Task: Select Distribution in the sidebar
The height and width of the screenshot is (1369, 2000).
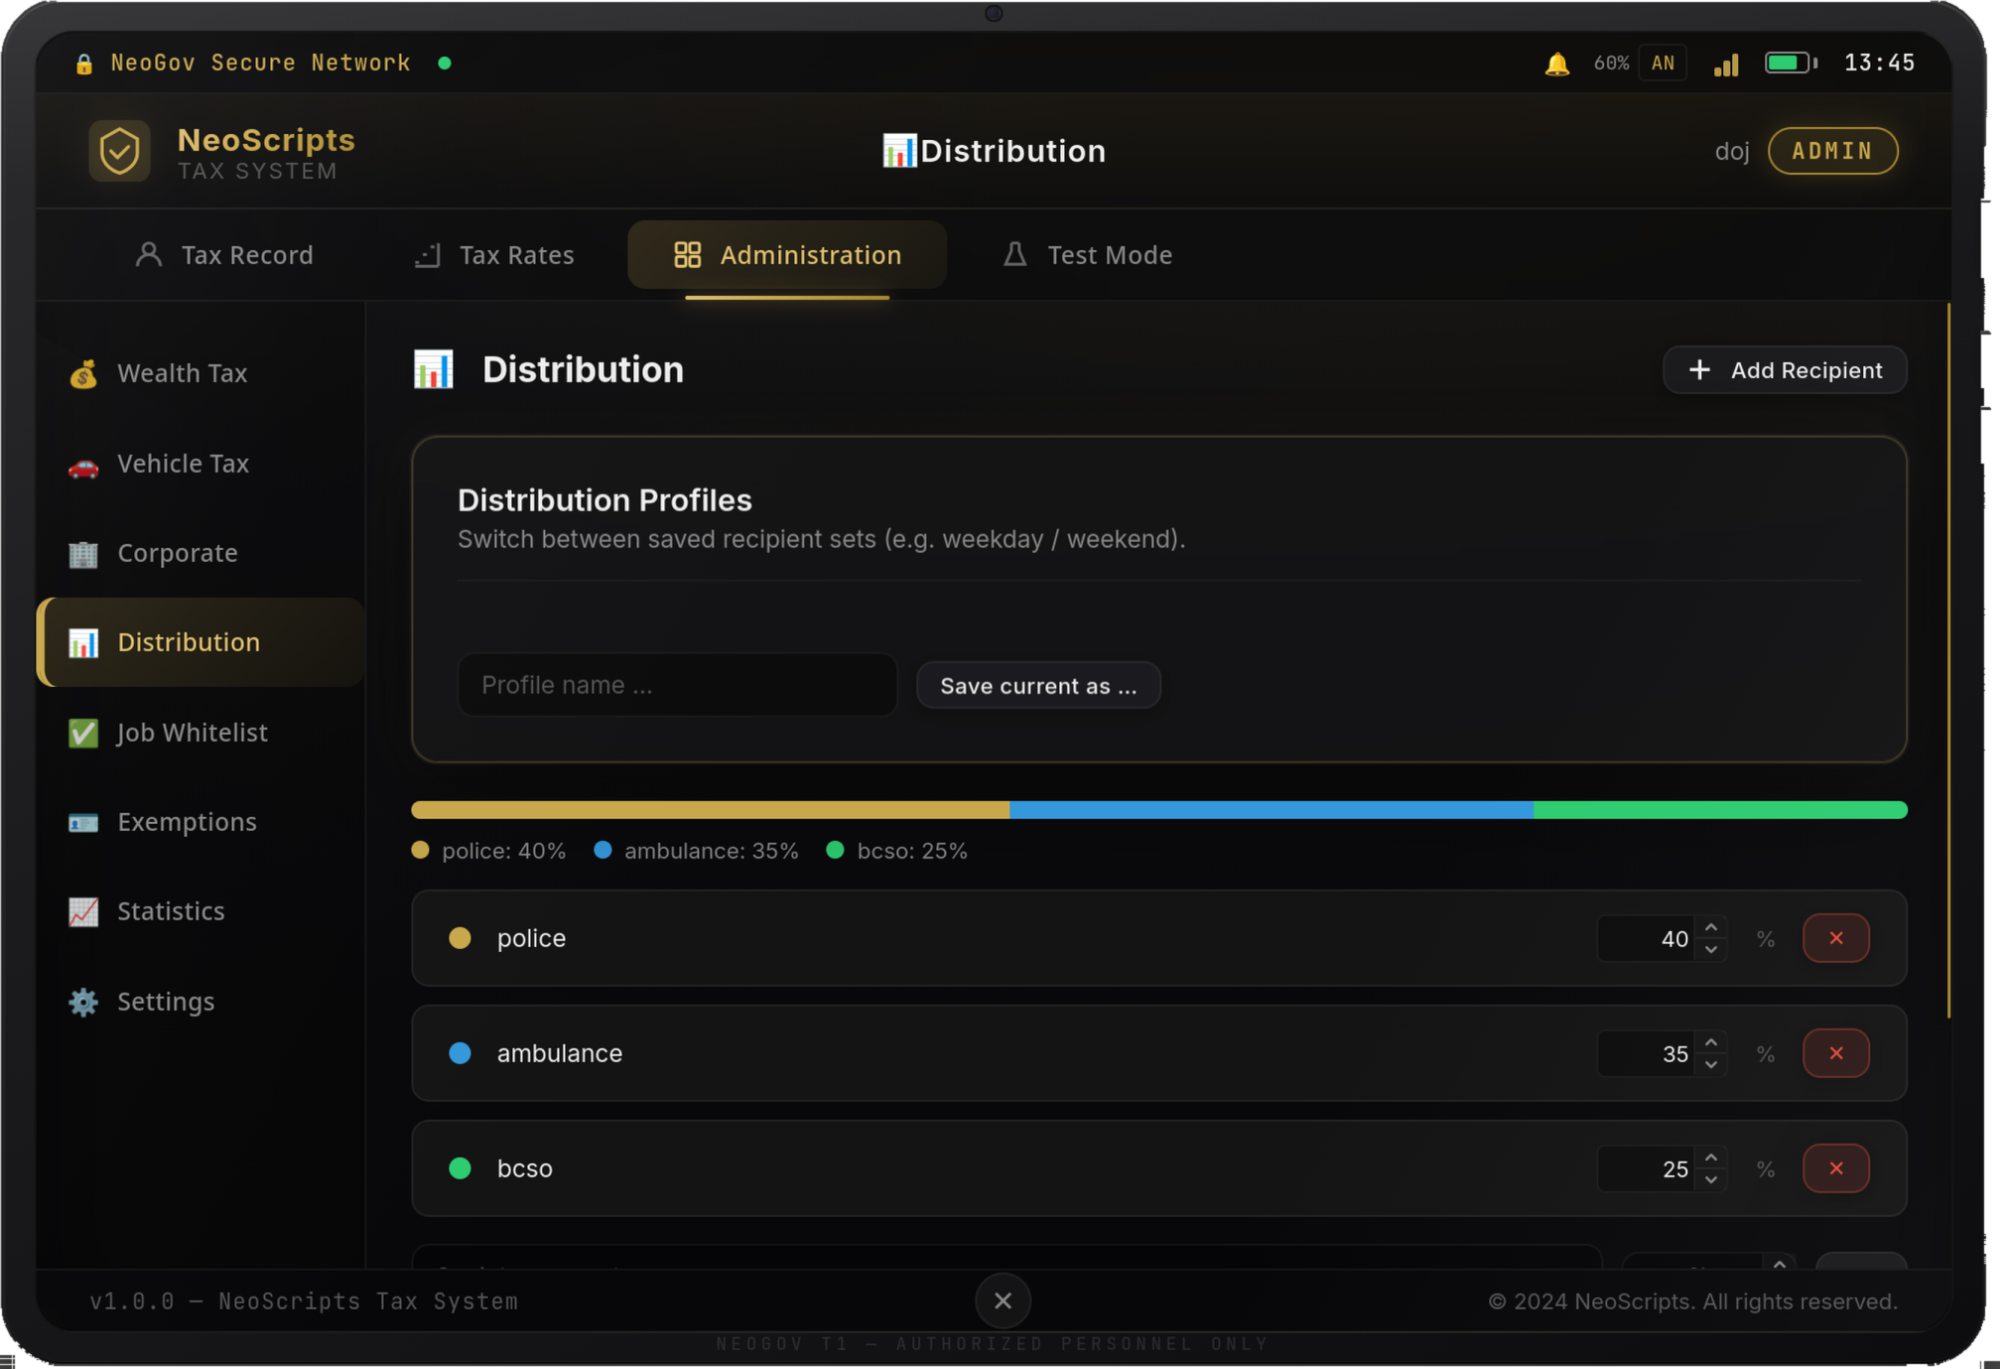Action: [200, 642]
